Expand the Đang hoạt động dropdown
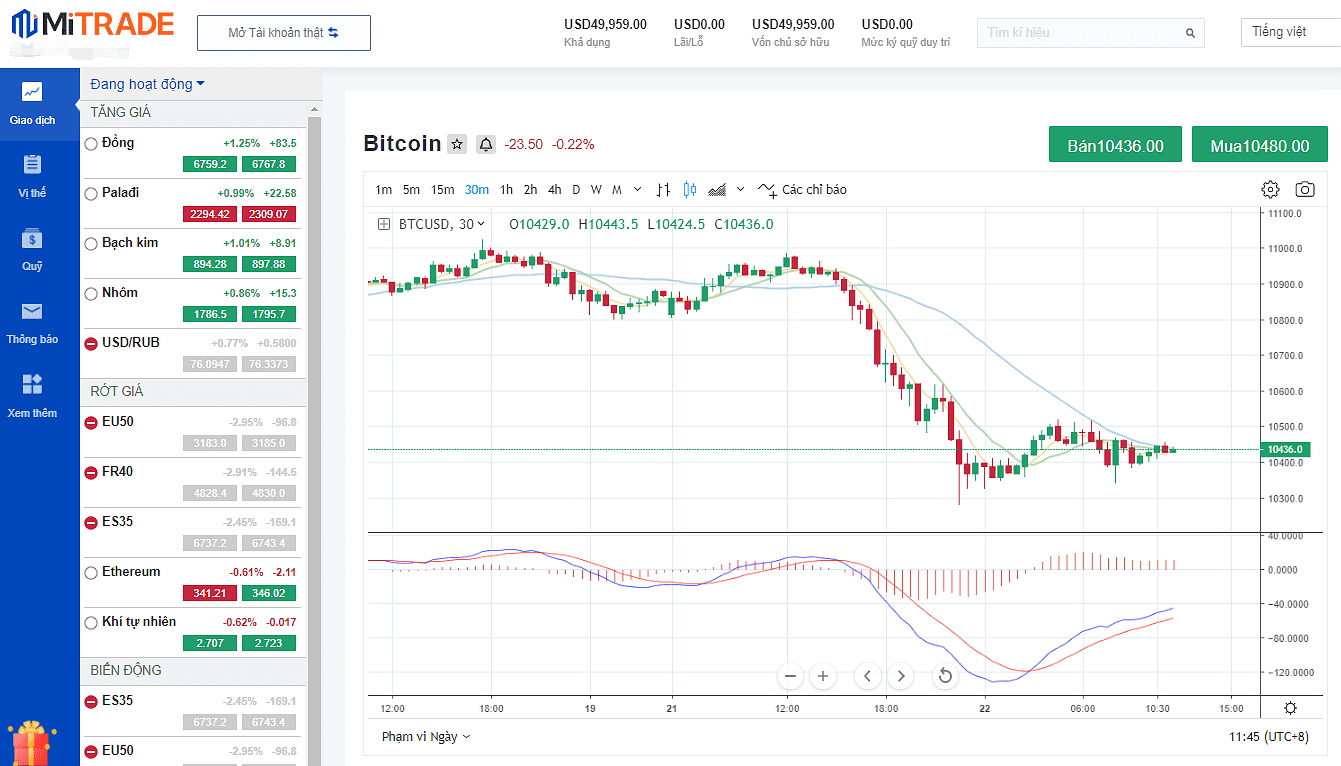This screenshot has width=1341, height=766. tap(147, 84)
